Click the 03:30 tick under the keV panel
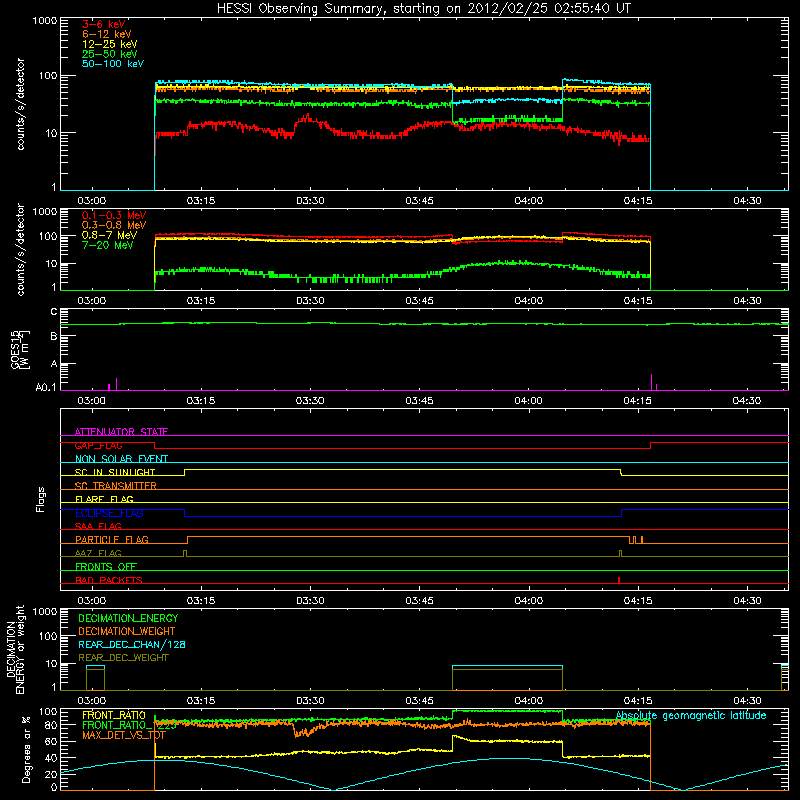This screenshot has width=800, height=800. [x=310, y=201]
